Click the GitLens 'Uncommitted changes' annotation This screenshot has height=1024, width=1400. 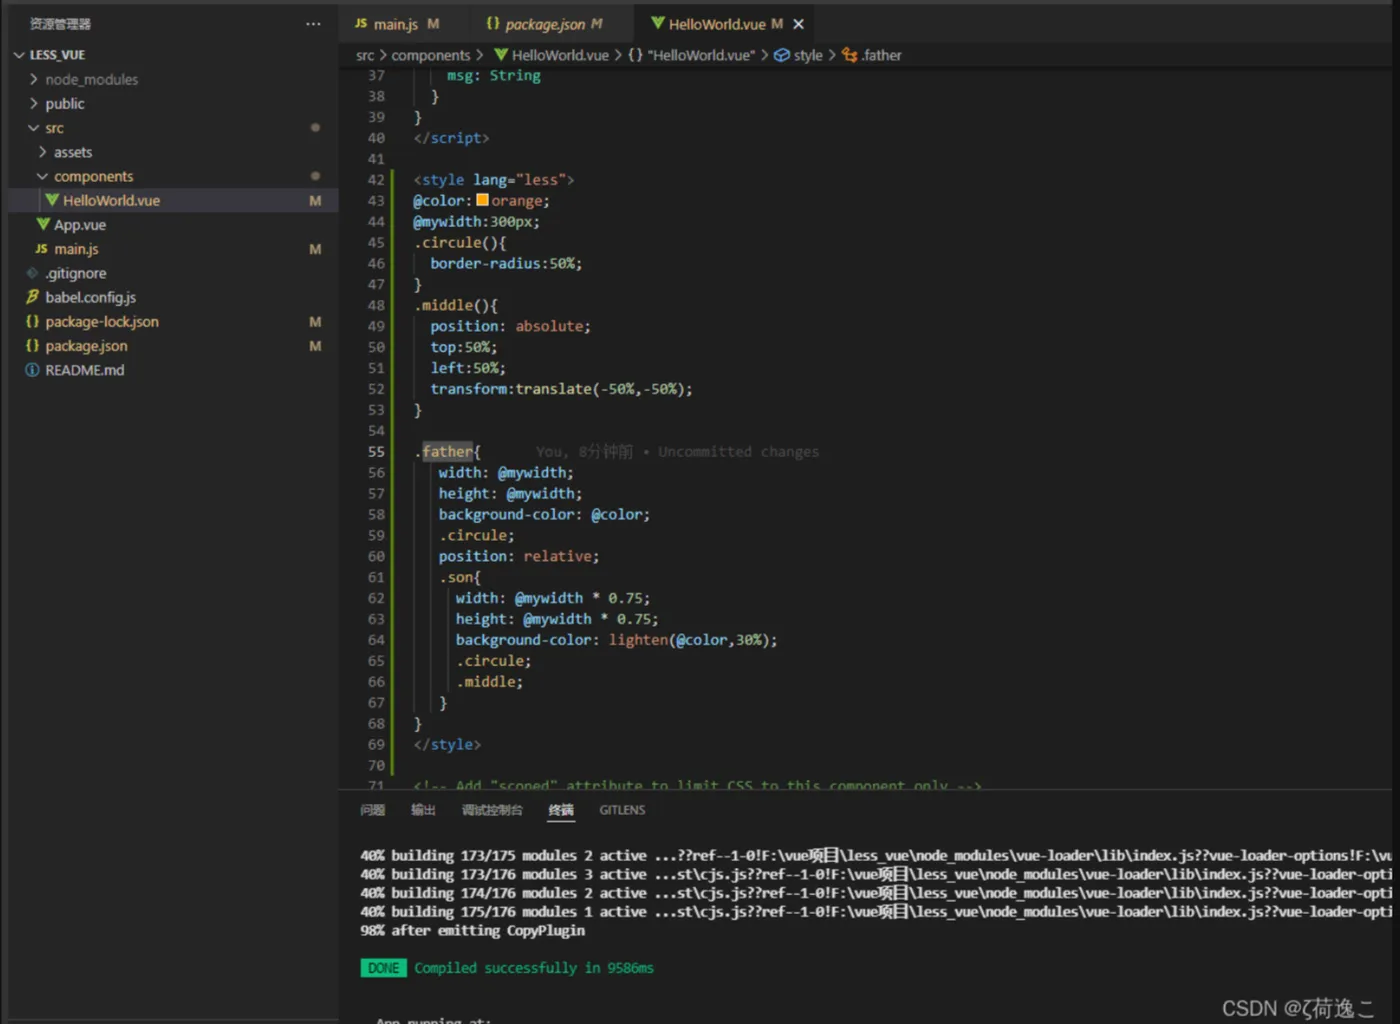coord(738,452)
